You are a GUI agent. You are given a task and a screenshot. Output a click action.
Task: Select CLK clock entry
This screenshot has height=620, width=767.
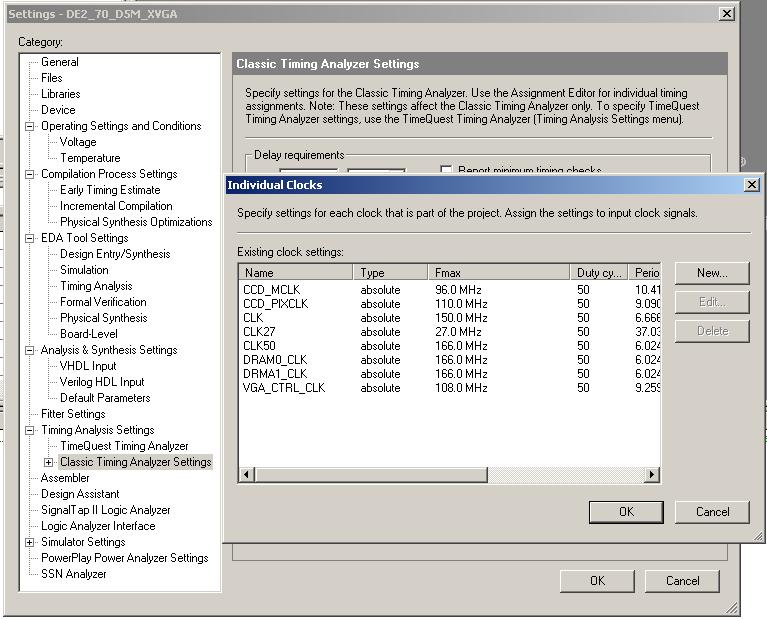450,318
